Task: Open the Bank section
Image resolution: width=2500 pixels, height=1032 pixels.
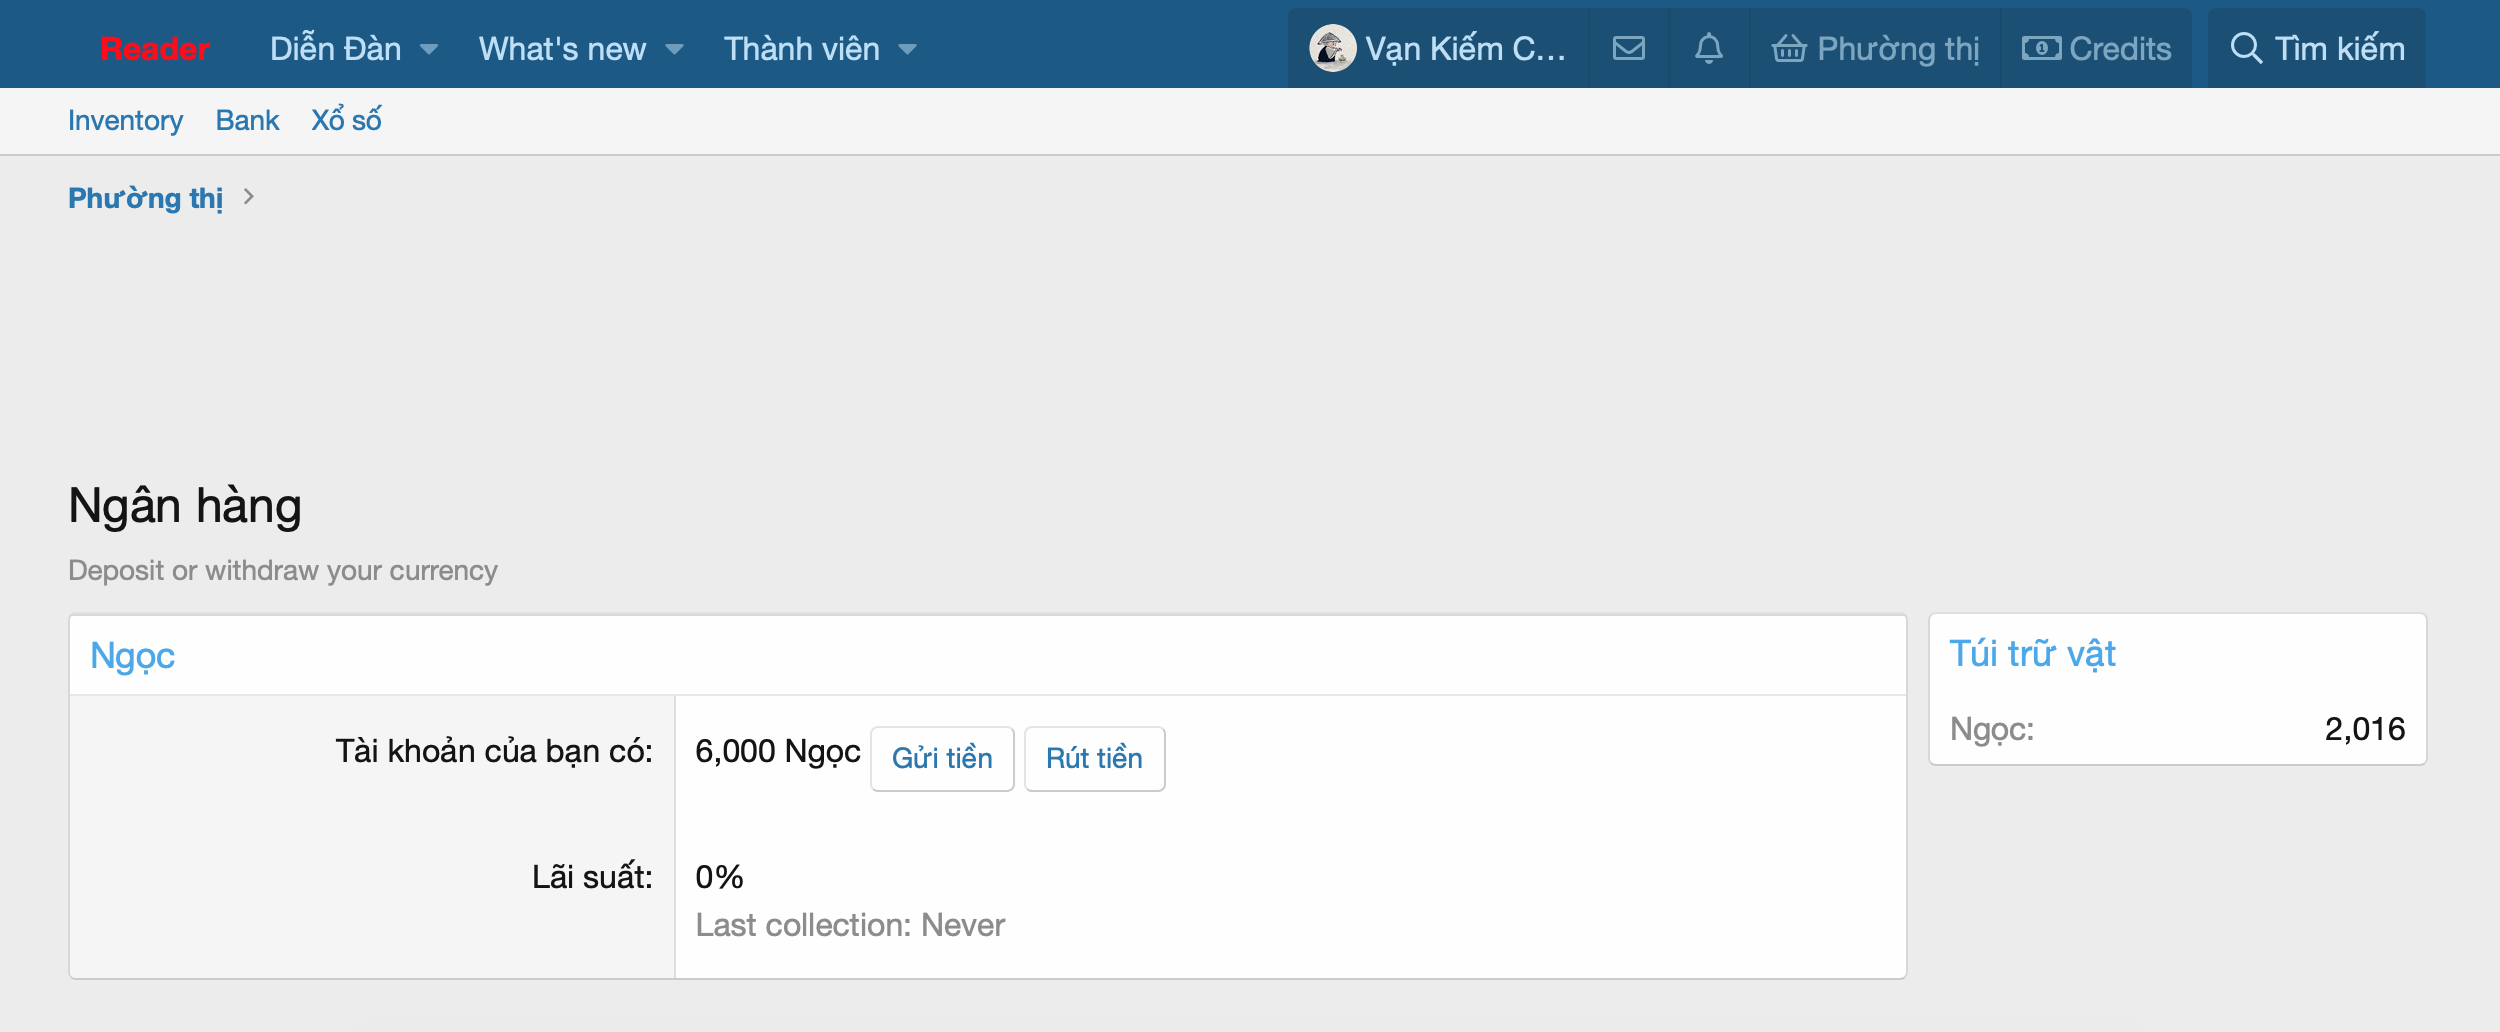Action: (x=247, y=120)
